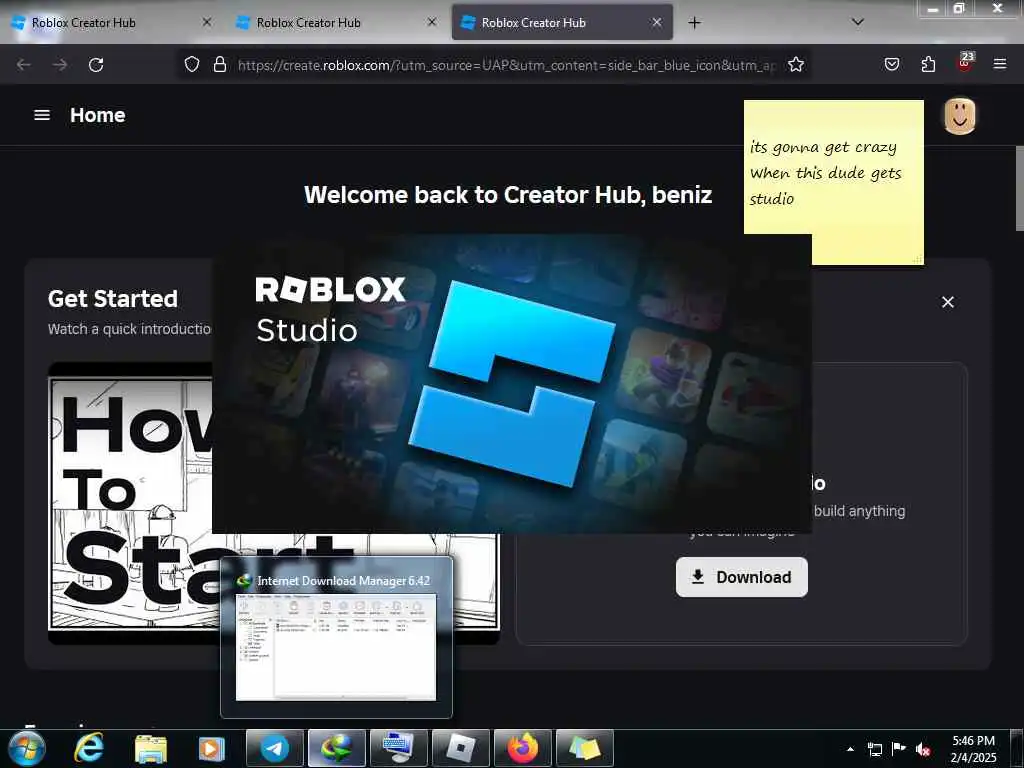Go back with the browser back arrow
The width and height of the screenshot is (1024, 768).
24,65
